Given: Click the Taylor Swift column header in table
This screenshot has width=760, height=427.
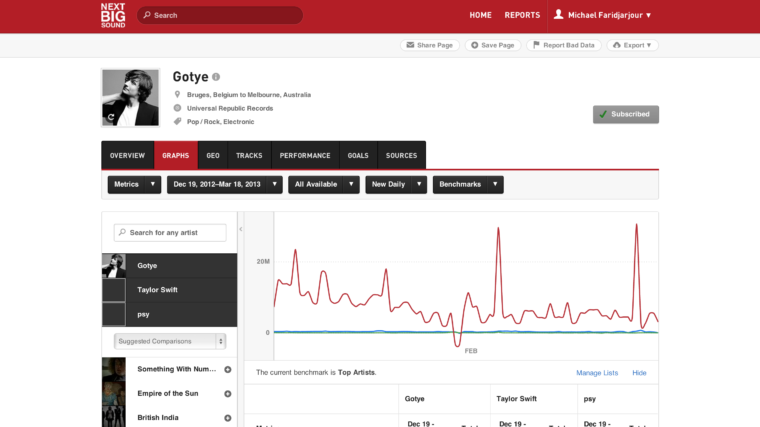Looking at the screenshot, I should coord(516,399).
